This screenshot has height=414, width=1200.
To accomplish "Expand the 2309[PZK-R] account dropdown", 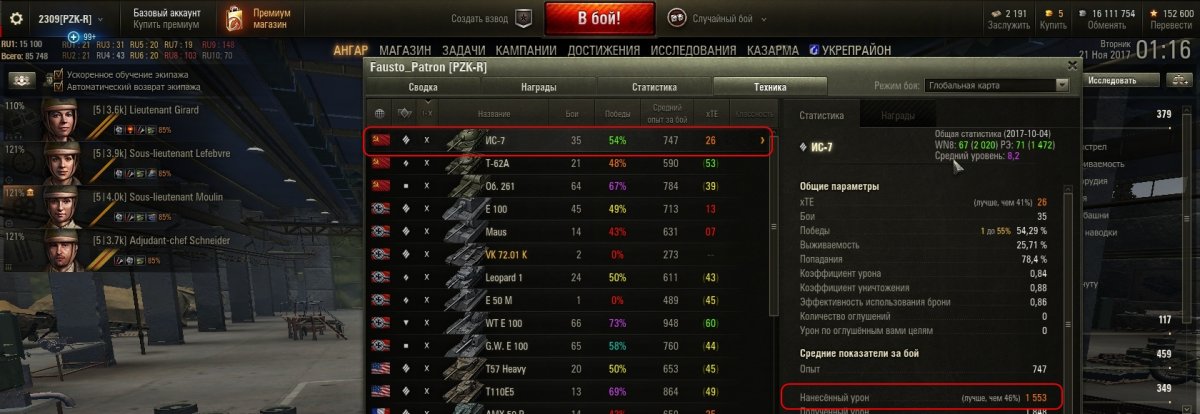I will pos(101,18).
